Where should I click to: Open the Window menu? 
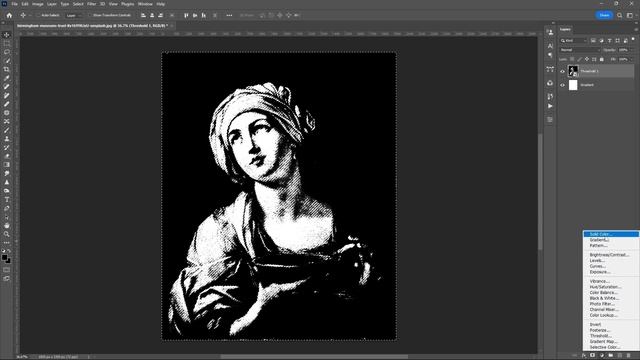tap(145, 4)
